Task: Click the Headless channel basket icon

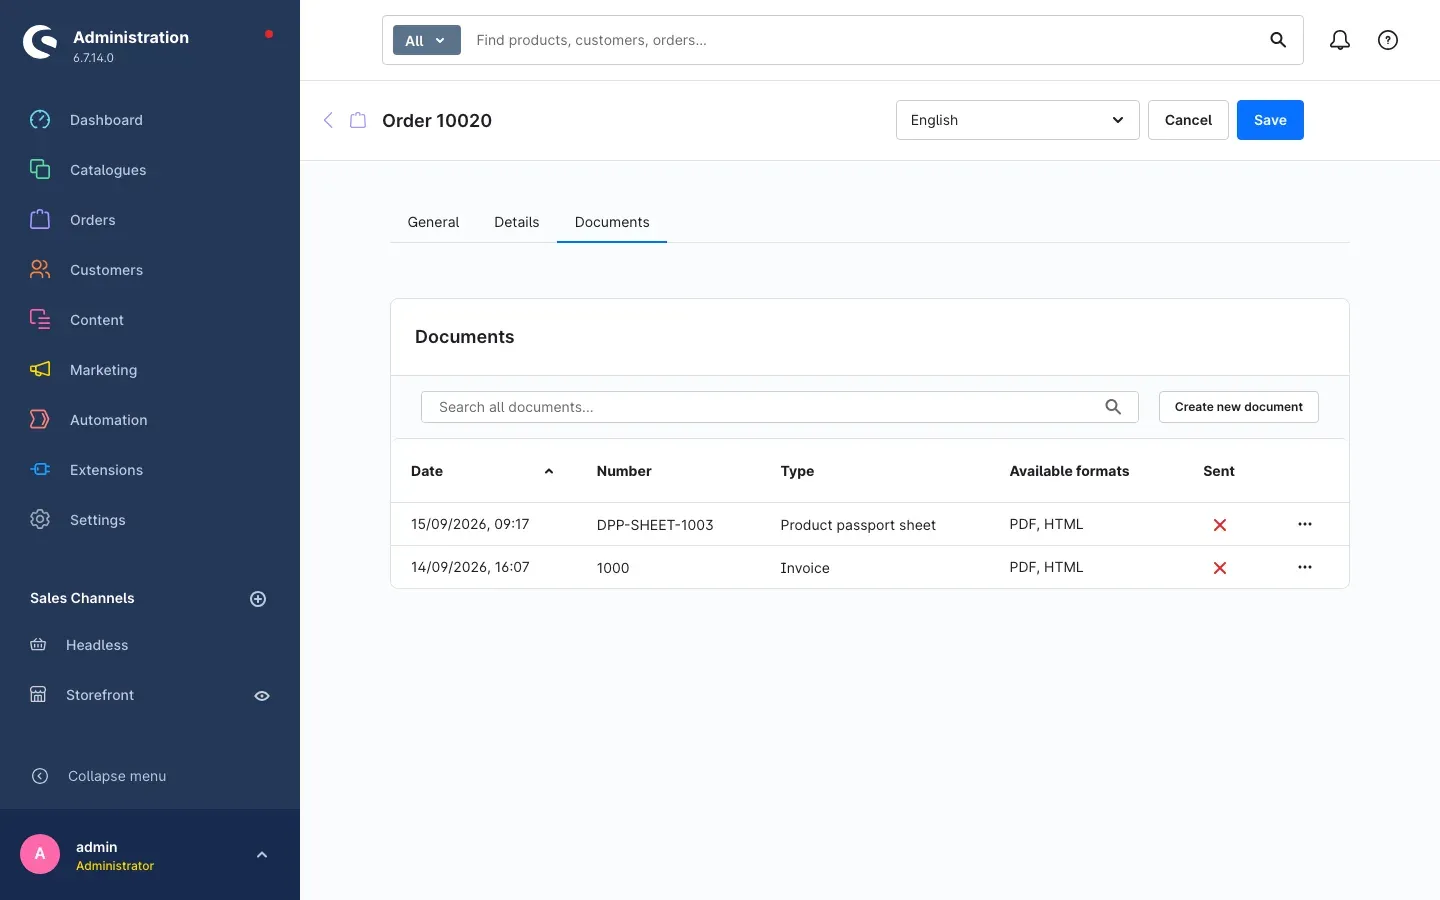Action: click(x=38, y=645)
